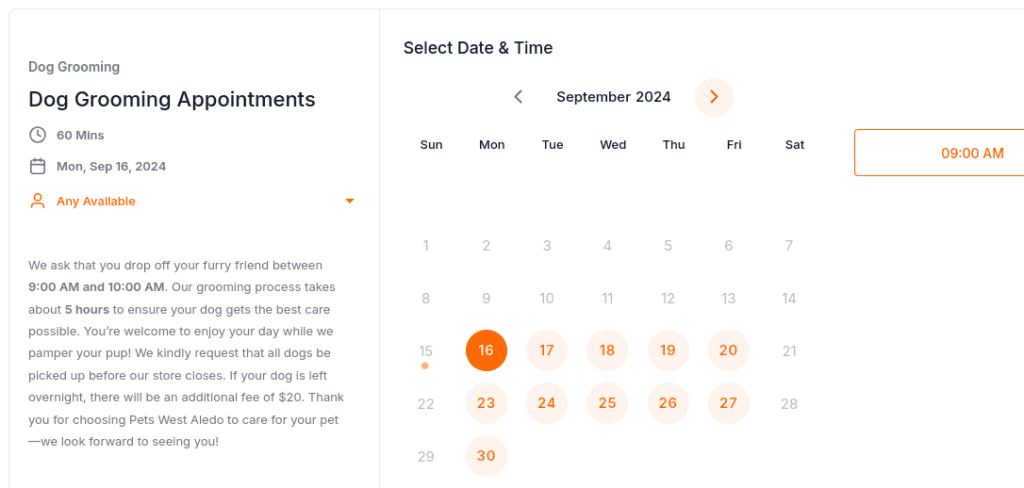Image resolution: width=1024 pixels, height=488 pixels.
Task: Open the Any Available staff selector
Action: pyautogui.click(x=192, y=201)
